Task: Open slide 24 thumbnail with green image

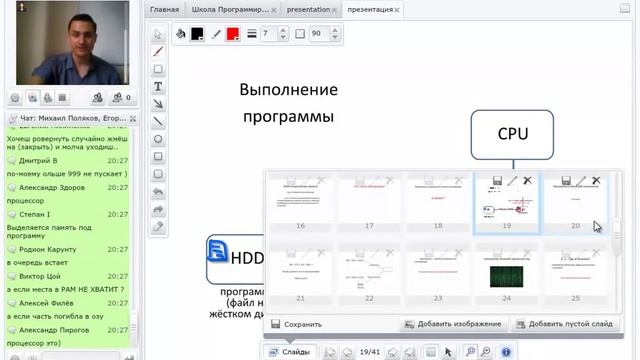Action: pos(507,276)
